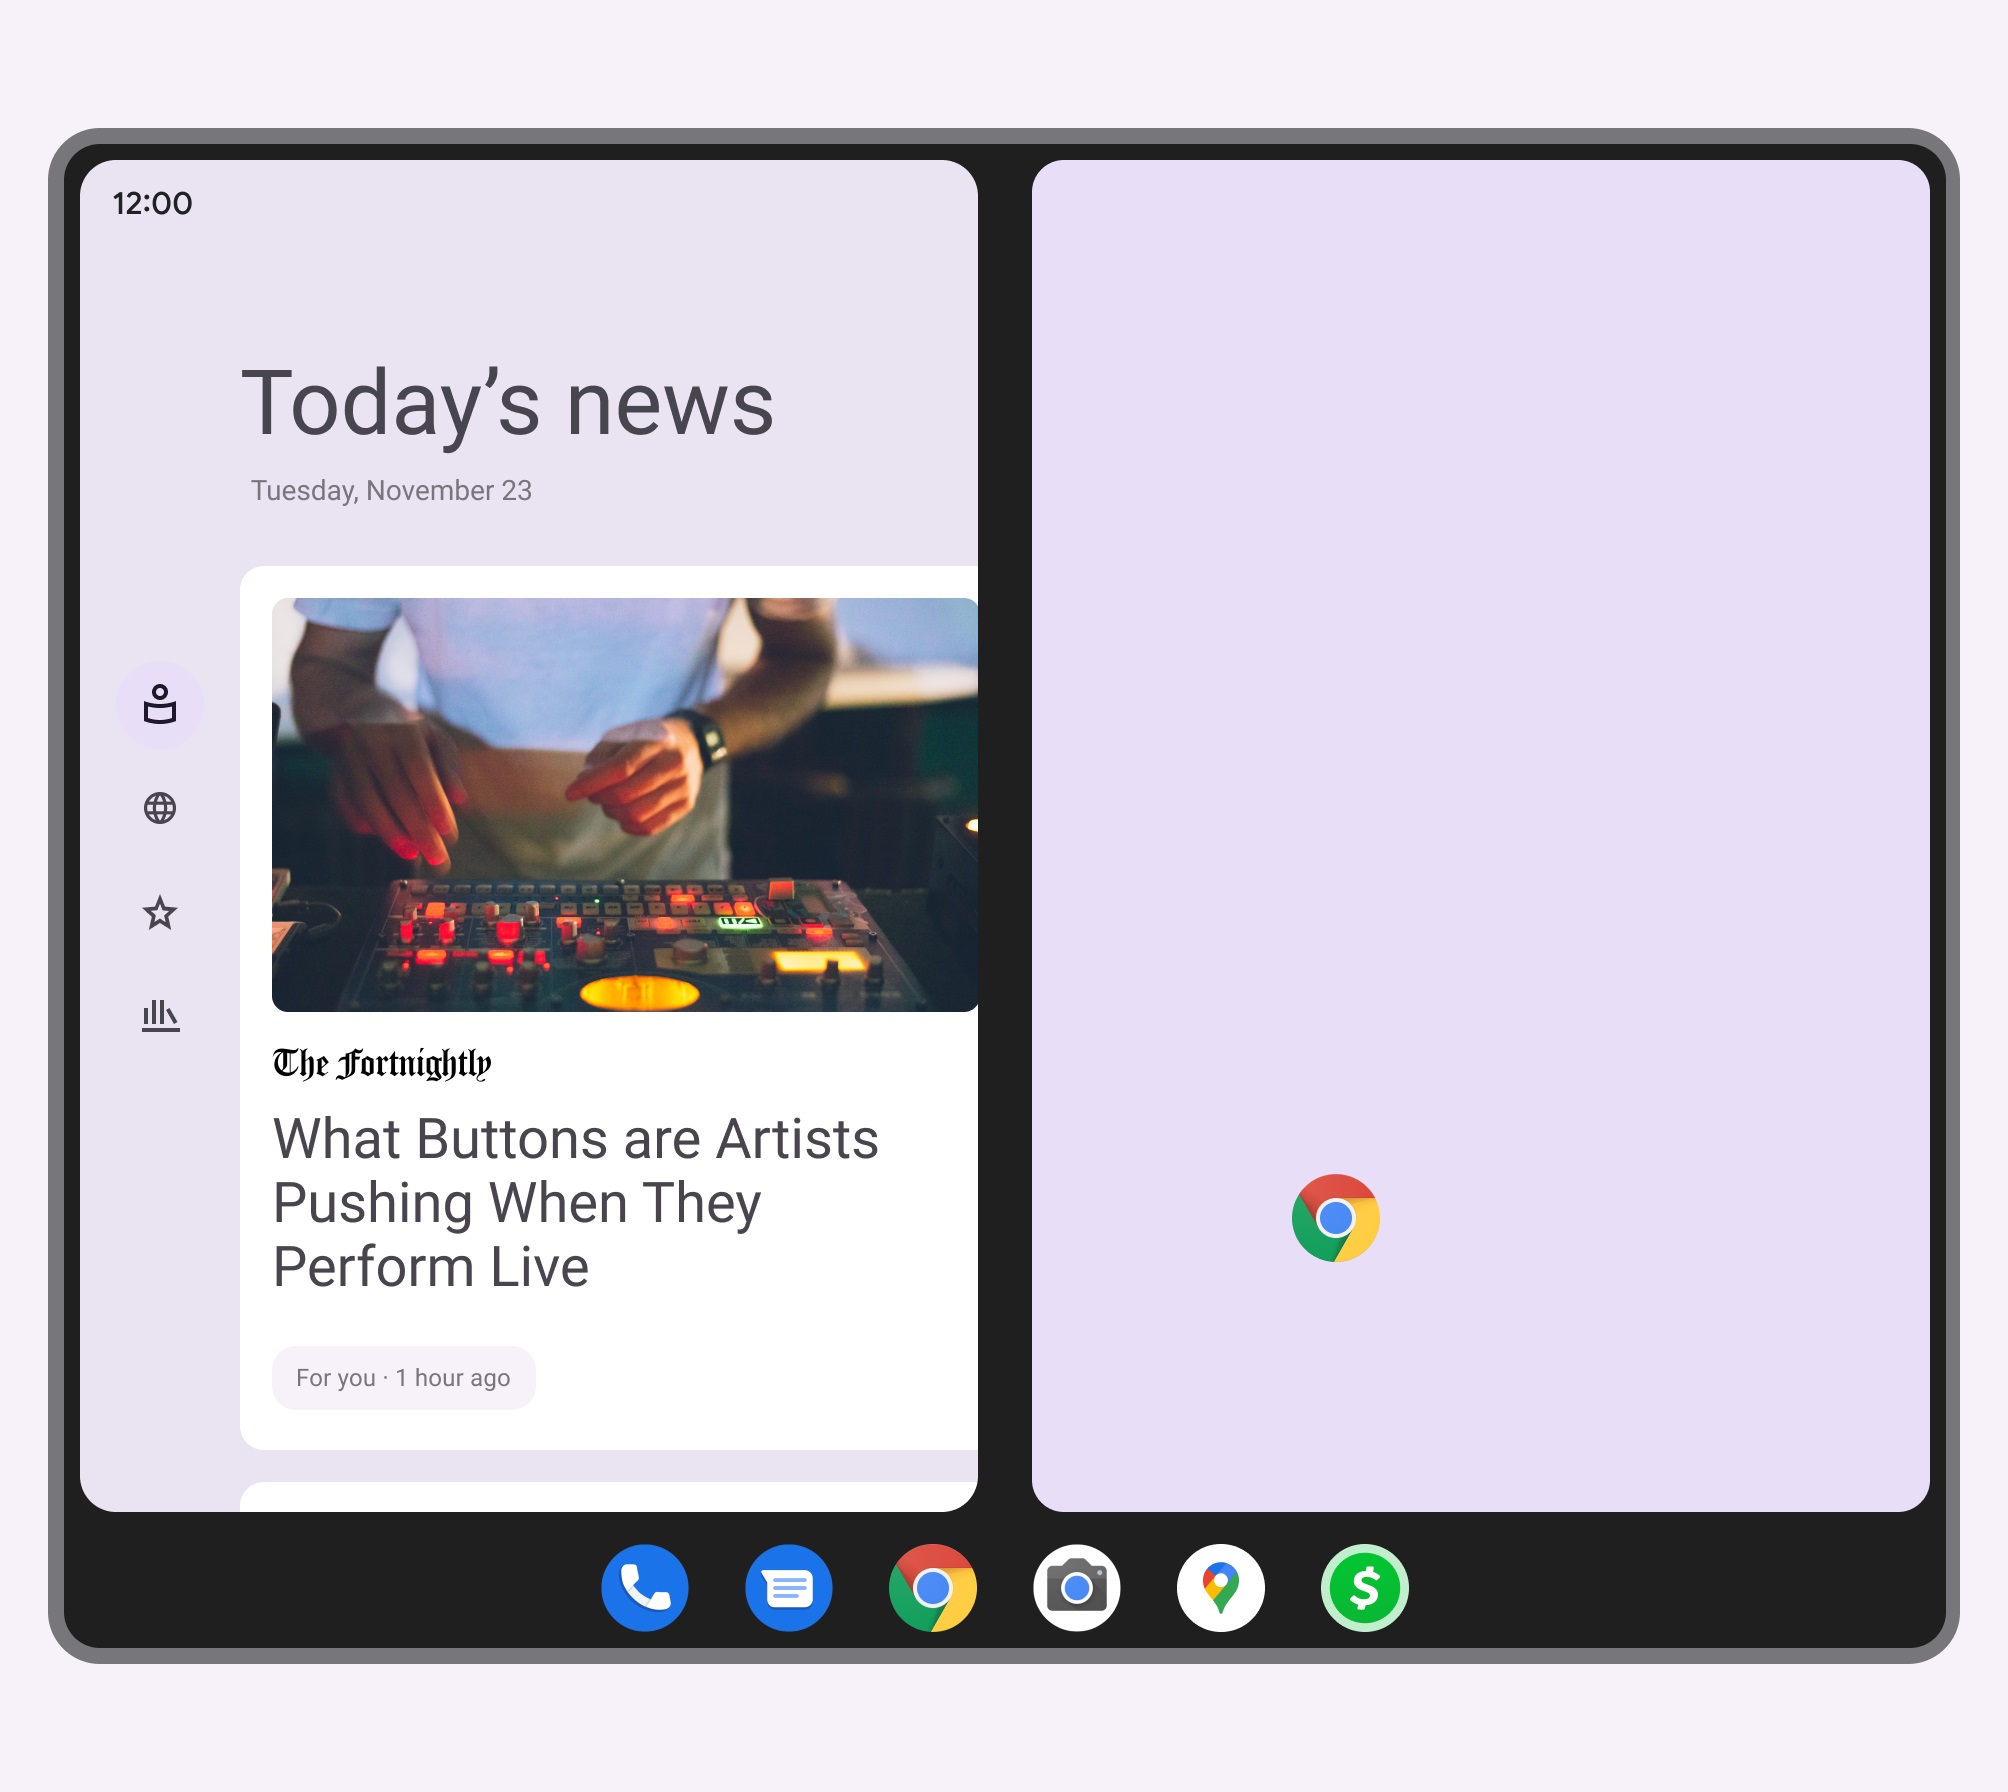Open Chrome on right panel
Viewport: 2008px width, 1792px height.
pos(1332,1219)
